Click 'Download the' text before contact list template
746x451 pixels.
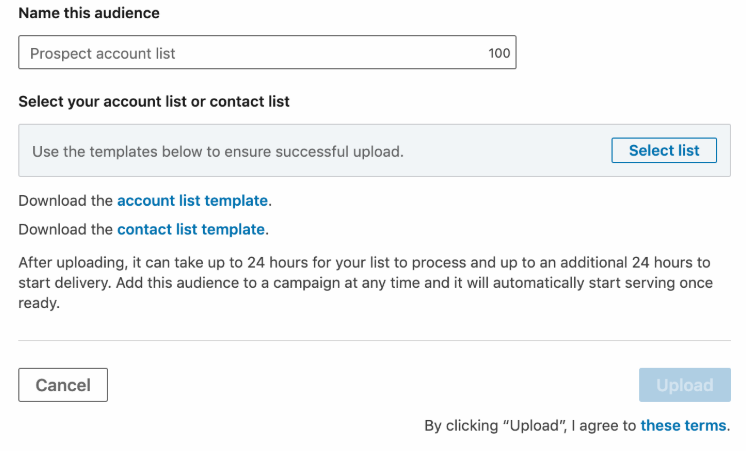pos(65,229)
